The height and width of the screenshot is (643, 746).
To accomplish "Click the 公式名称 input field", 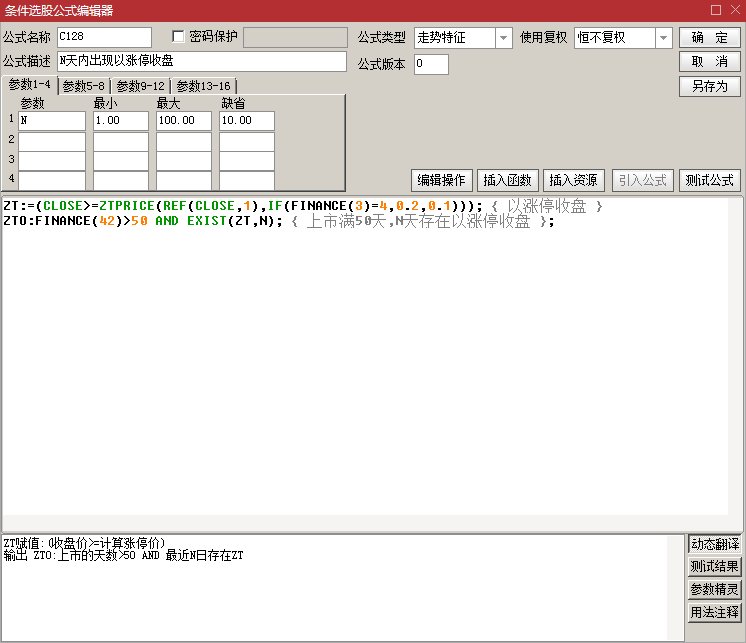I will pos(104,38).
